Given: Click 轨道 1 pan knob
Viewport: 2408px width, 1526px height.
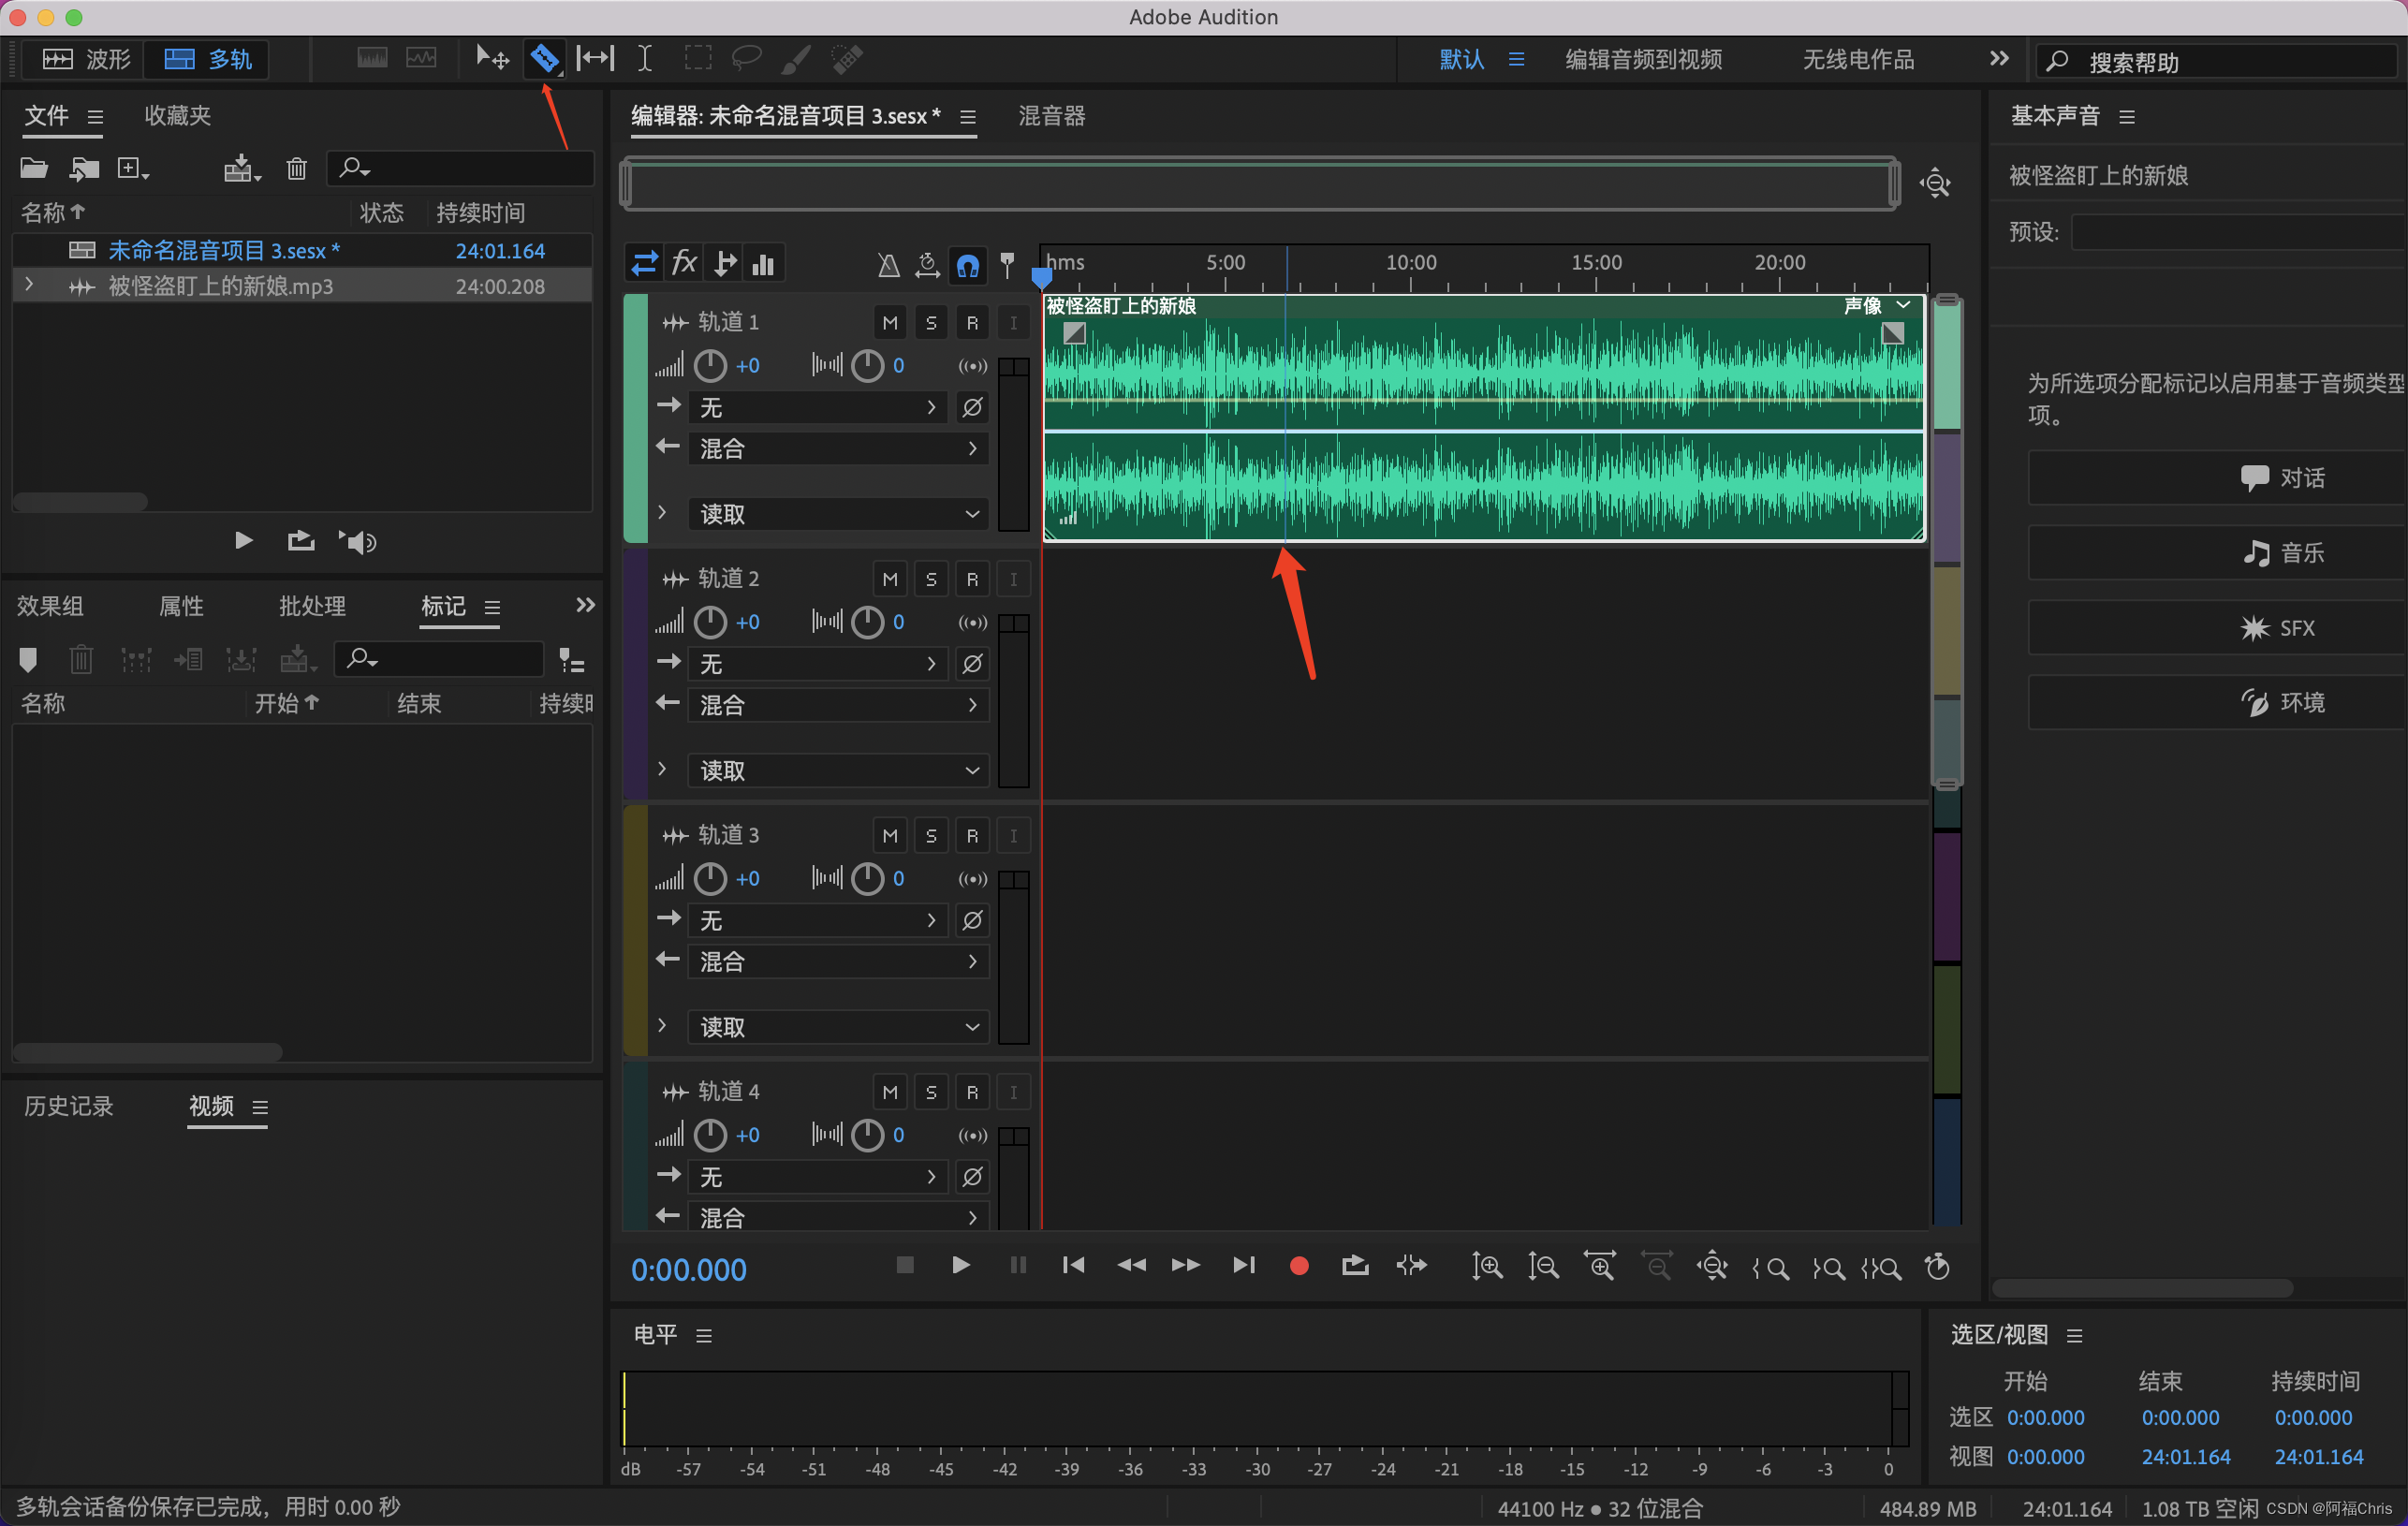Looking at the screenshot, I should (867, 366).
